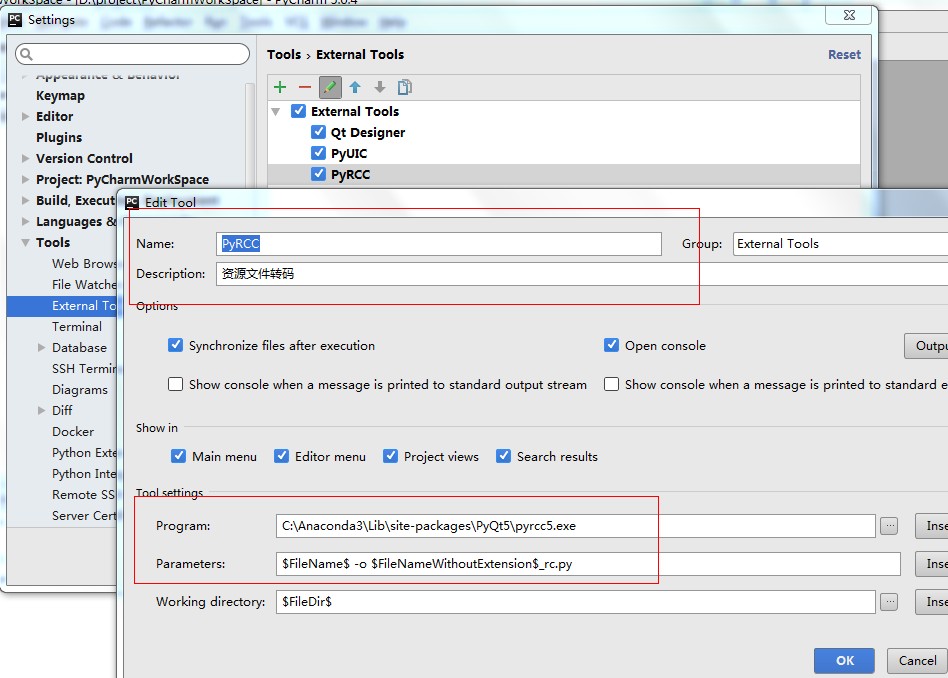The width and height of the screenshot is (948, 678).
Task: Click the search magnifier icon in Settings
Action: pyautogui.click(x=26, y=54)
